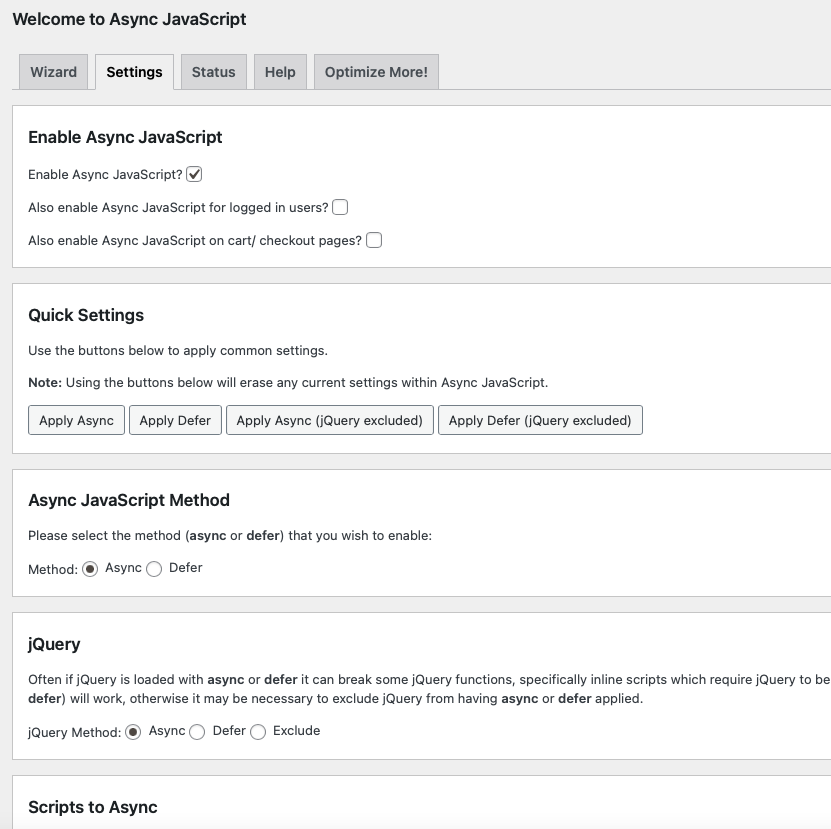Viewport: 831px width, 829px height.
Task: Click the Apply Async button
Action: pos(76,421)
